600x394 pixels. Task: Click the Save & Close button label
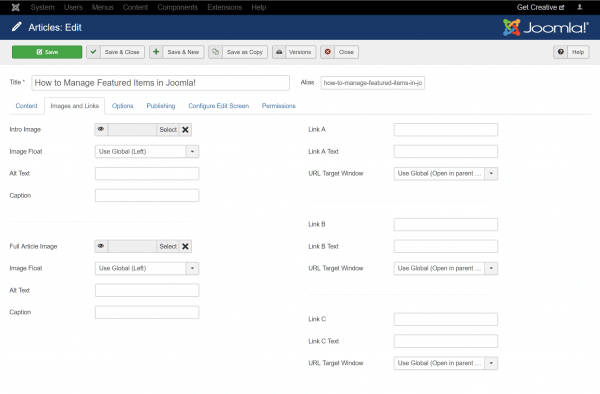pyautogui.click(x=122, y=52)
